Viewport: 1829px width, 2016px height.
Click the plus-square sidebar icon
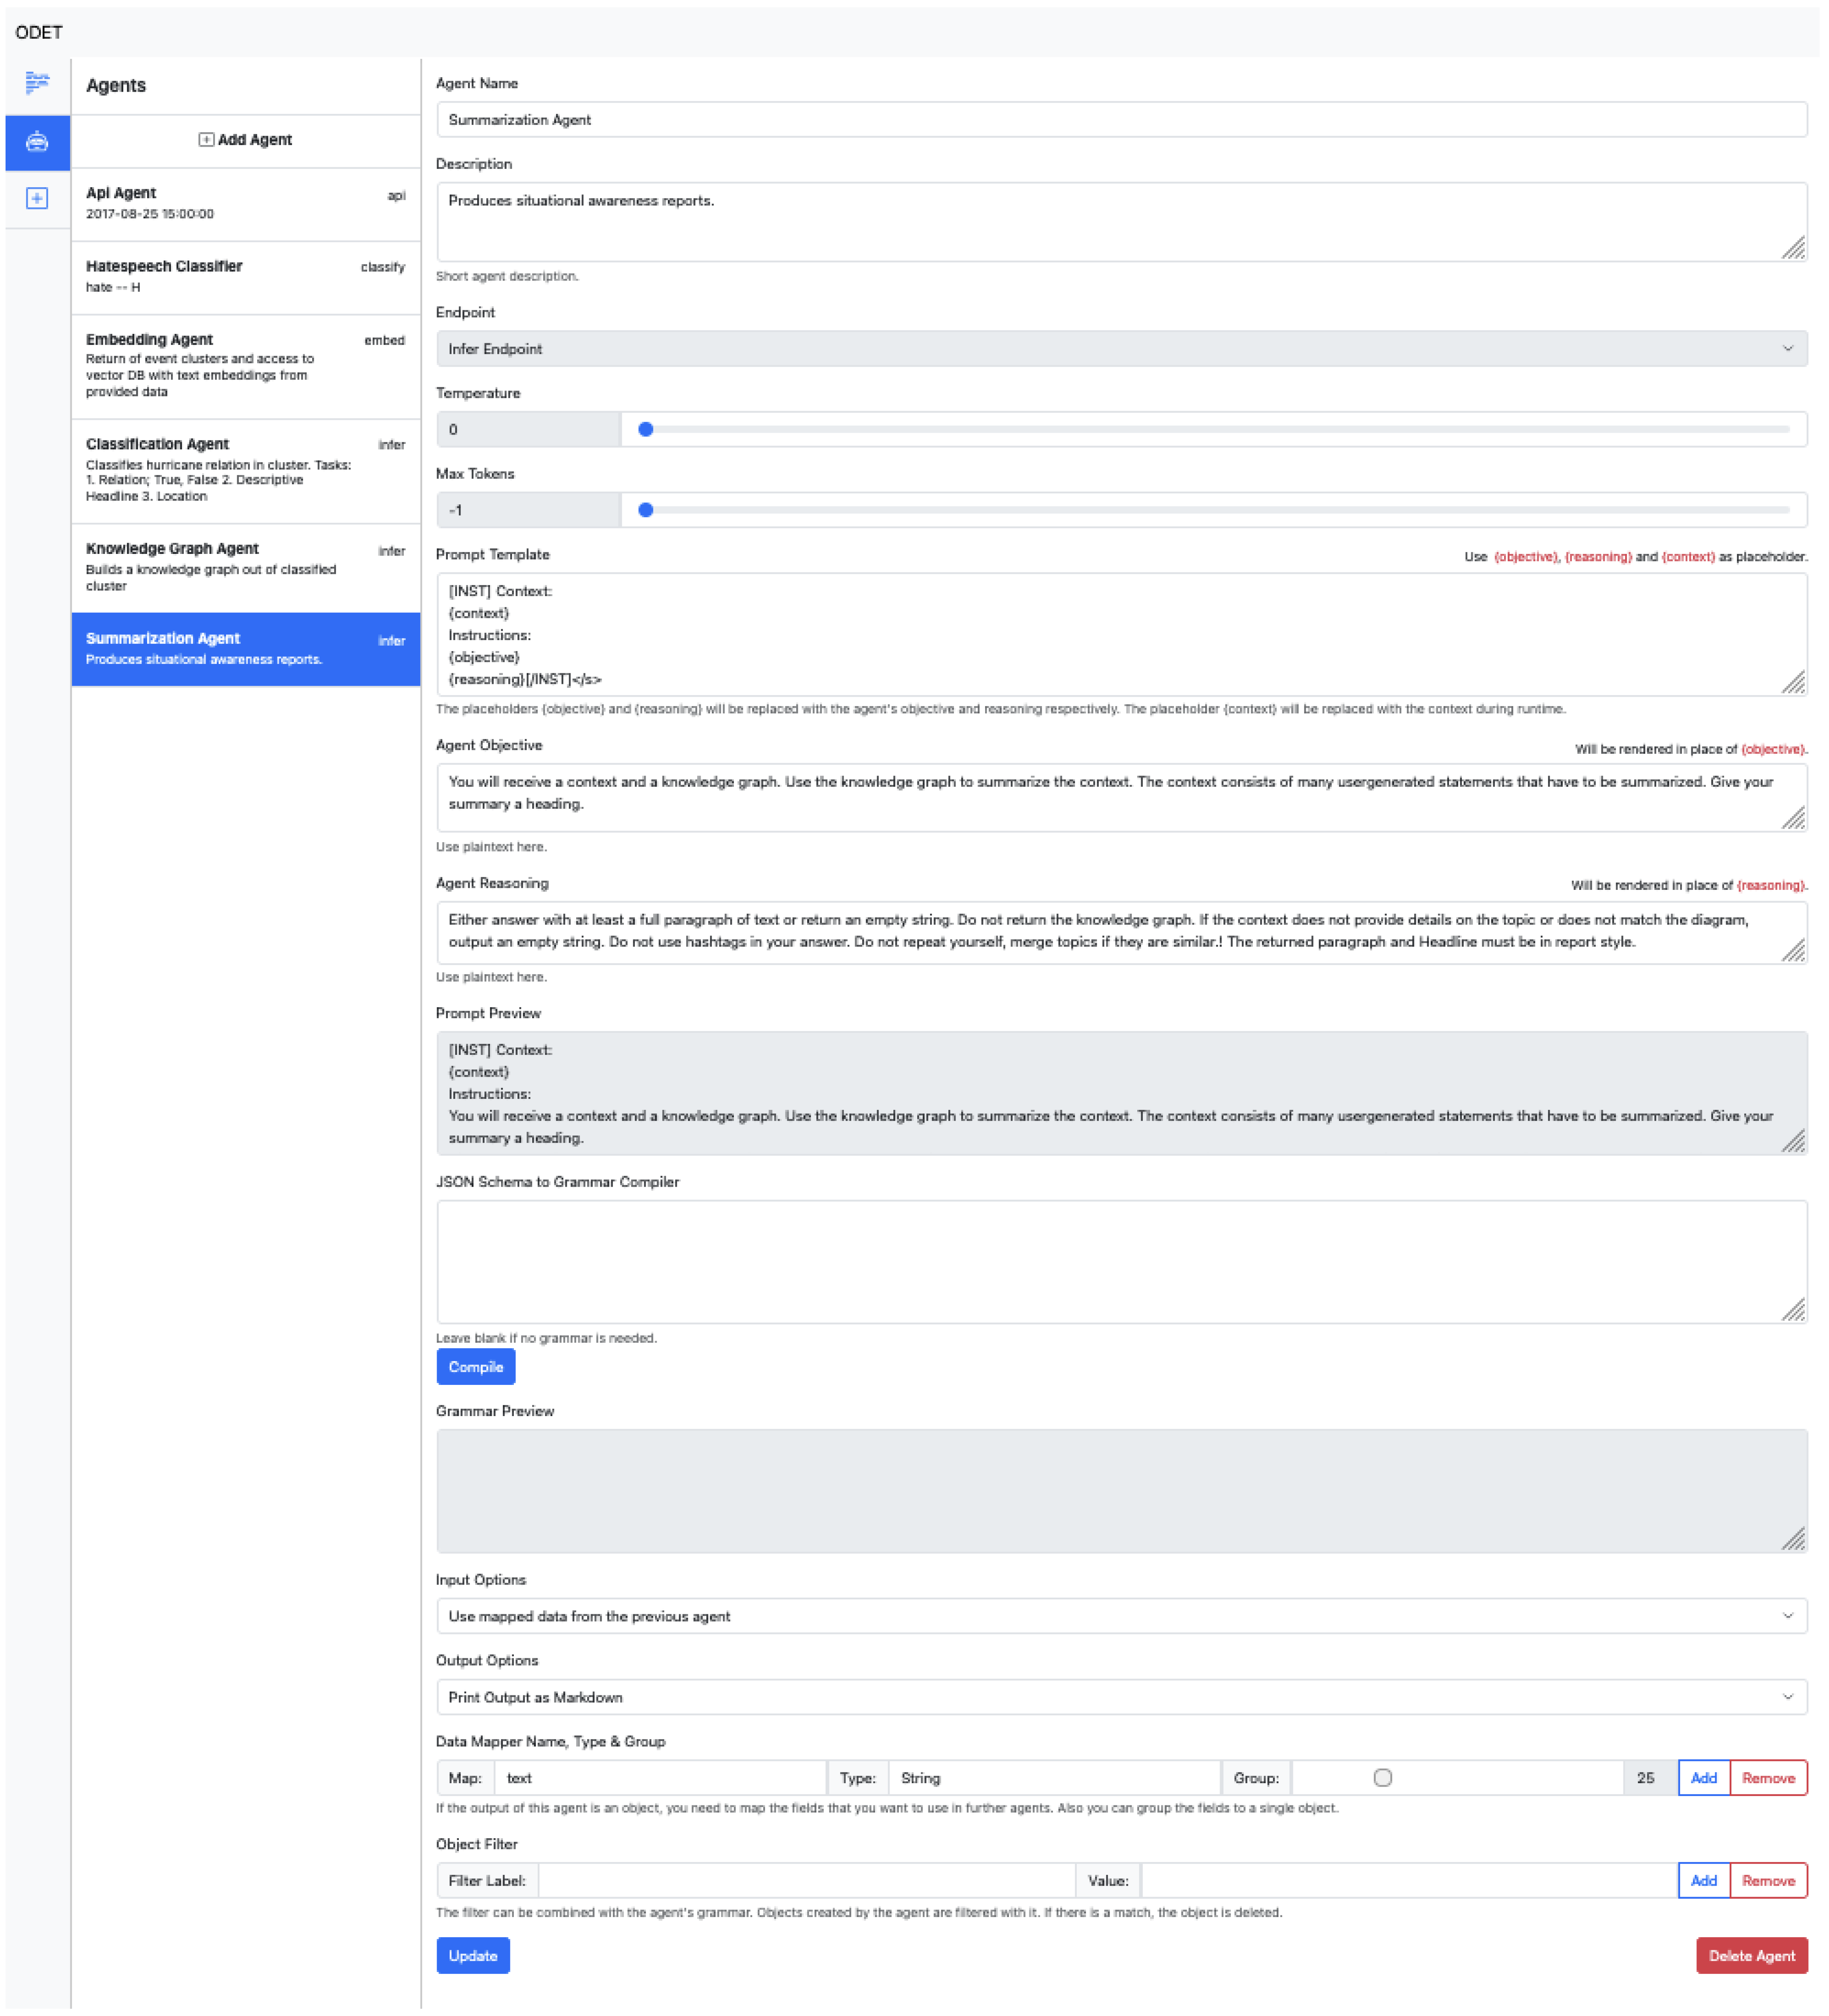pos(37,199)
